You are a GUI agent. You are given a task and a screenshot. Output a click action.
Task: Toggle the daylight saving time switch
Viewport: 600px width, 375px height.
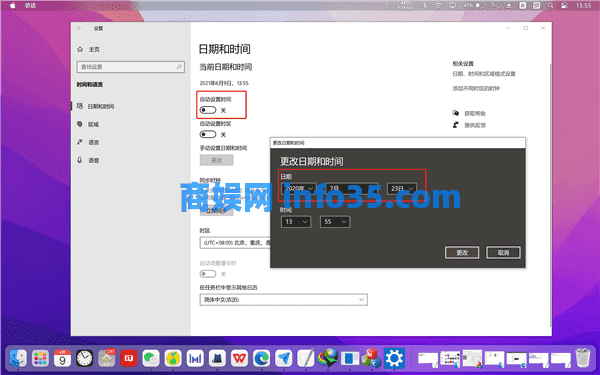click(208, 274)
